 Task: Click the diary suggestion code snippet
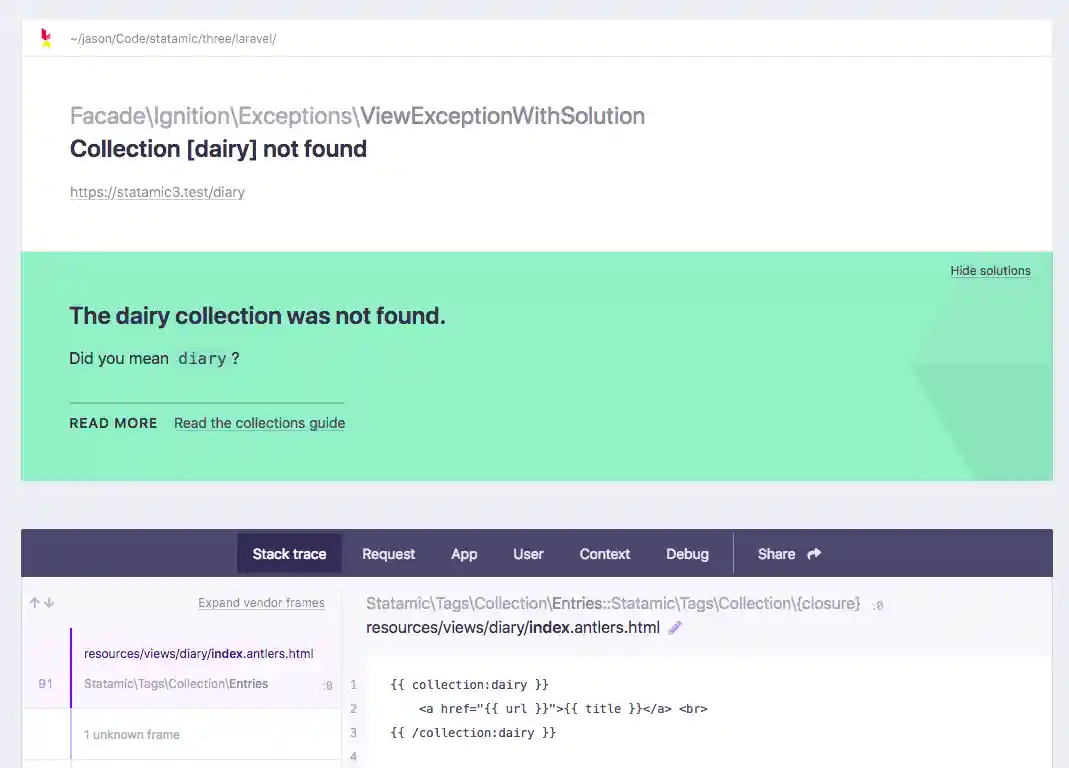click(202, 358)
